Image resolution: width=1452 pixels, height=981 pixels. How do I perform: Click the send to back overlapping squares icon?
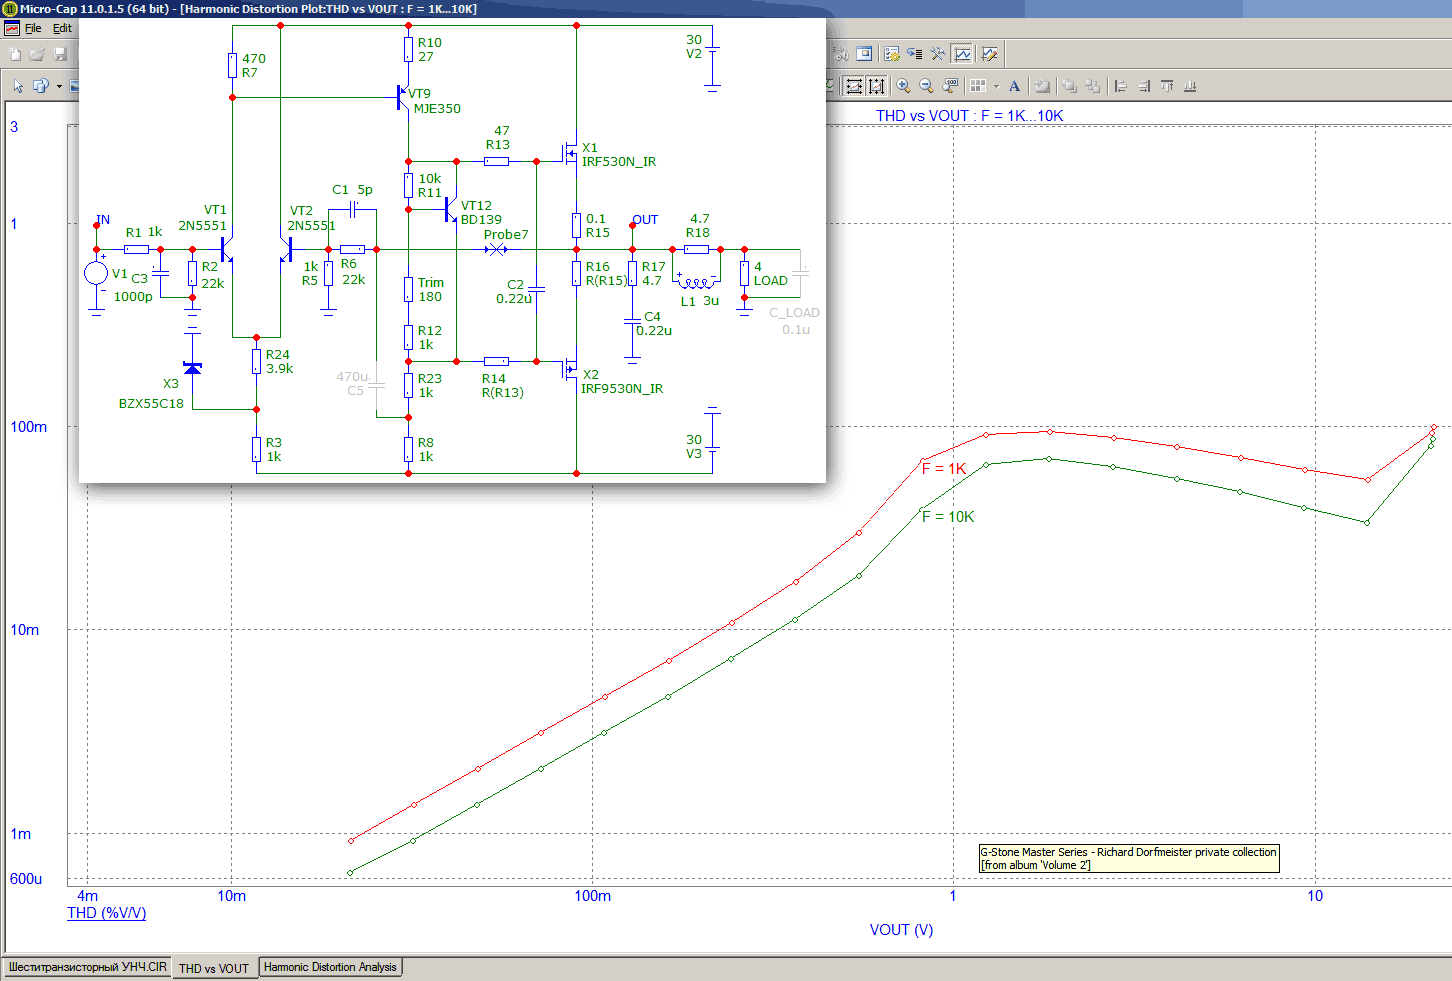pos(1092,86)
